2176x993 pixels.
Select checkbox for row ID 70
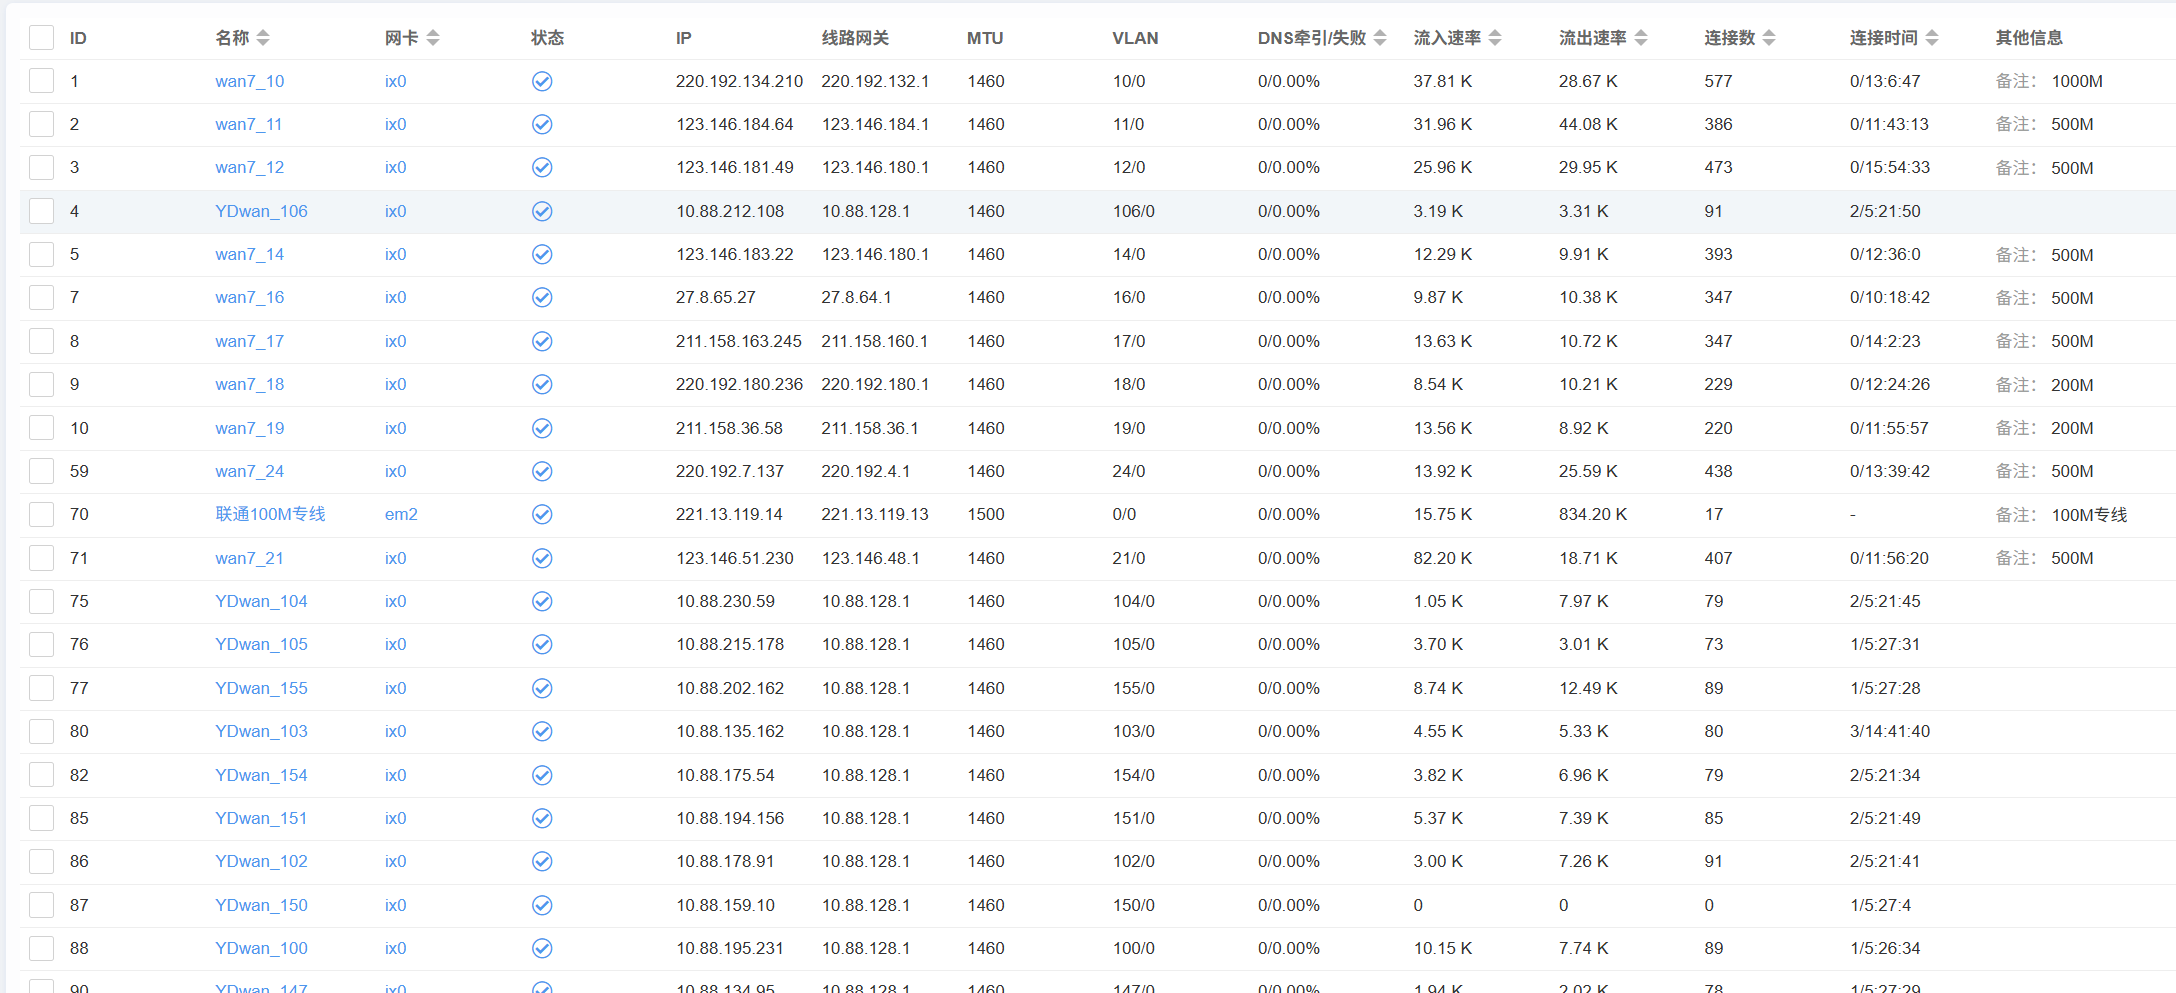tap(41, 514)
